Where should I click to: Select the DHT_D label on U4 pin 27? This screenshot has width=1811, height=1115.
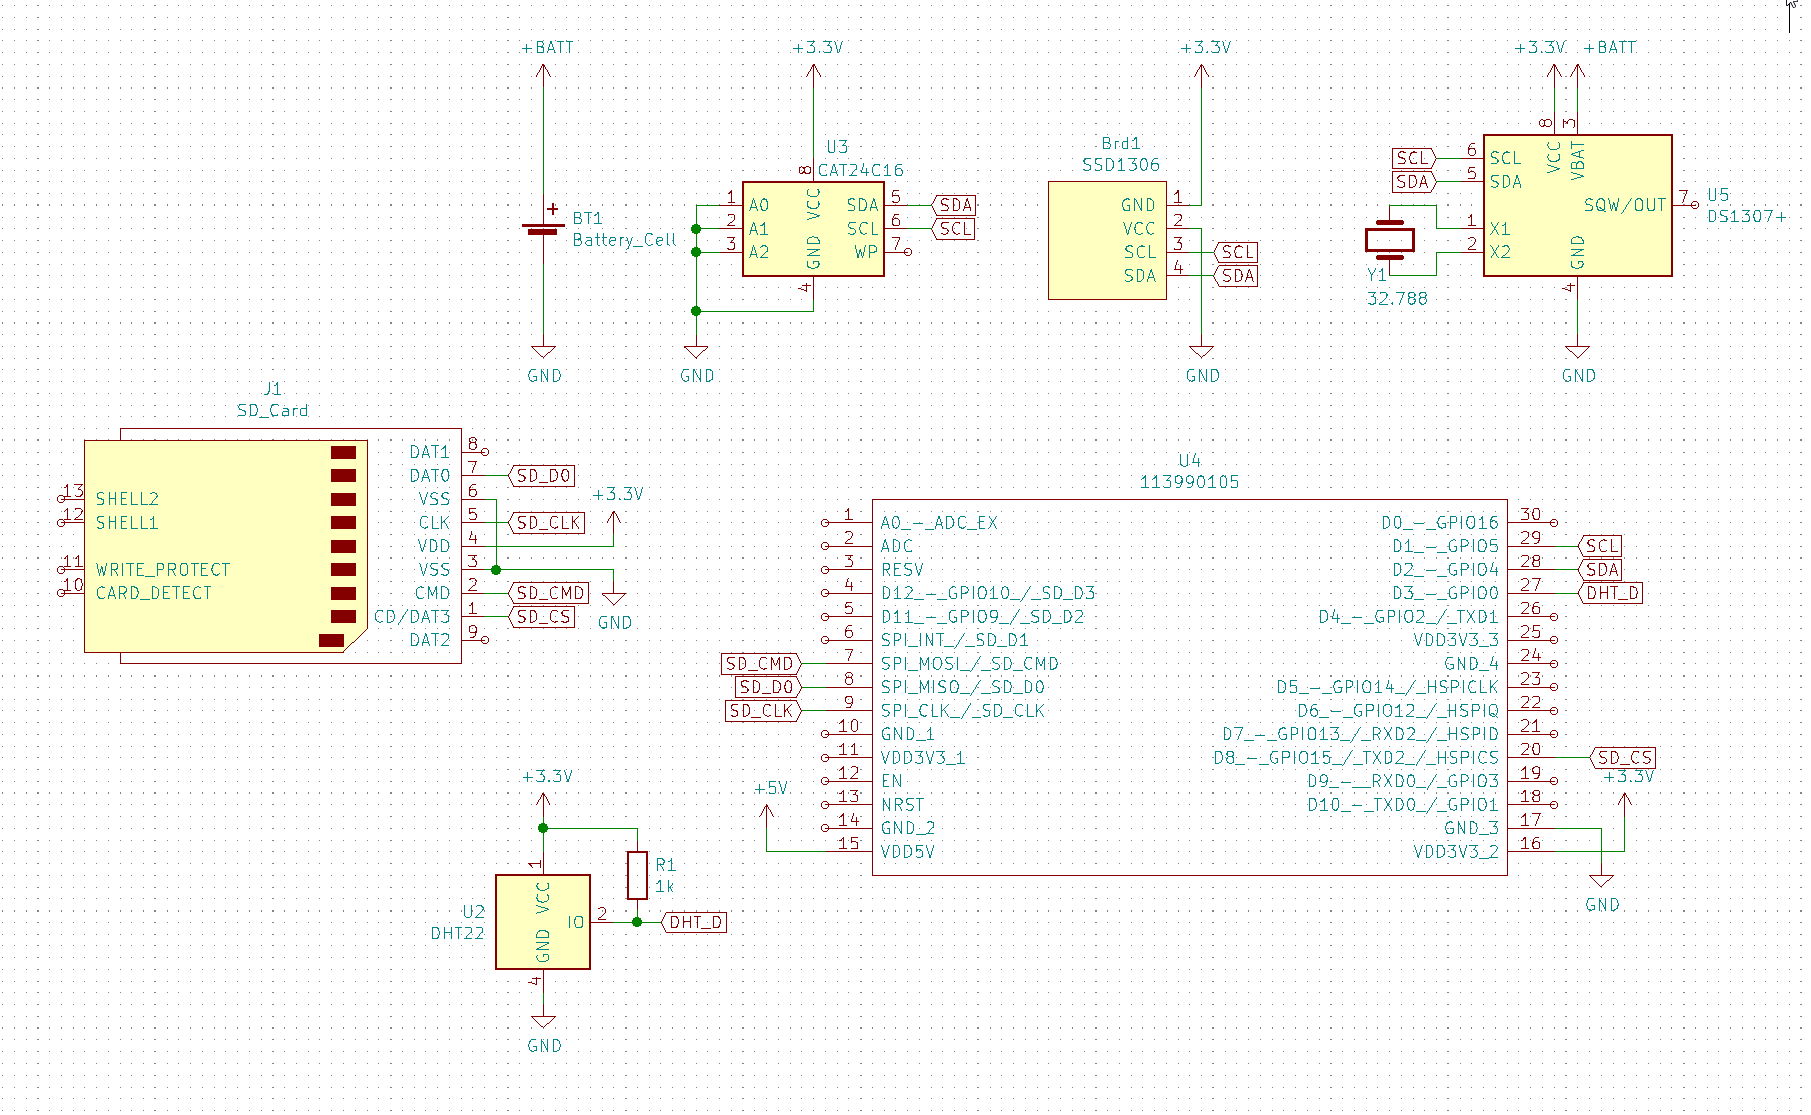[1610, 593]
